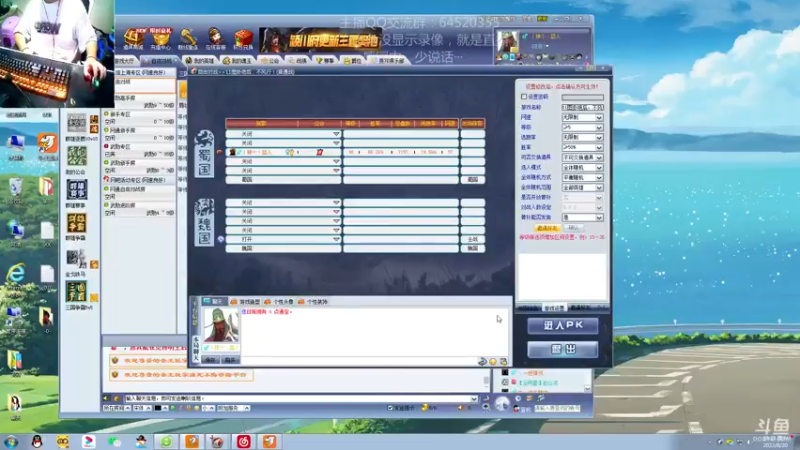800x450 pixels.
Task: Open the 选人模式 dropdown showing 全体随机
Action: point(583,167)
